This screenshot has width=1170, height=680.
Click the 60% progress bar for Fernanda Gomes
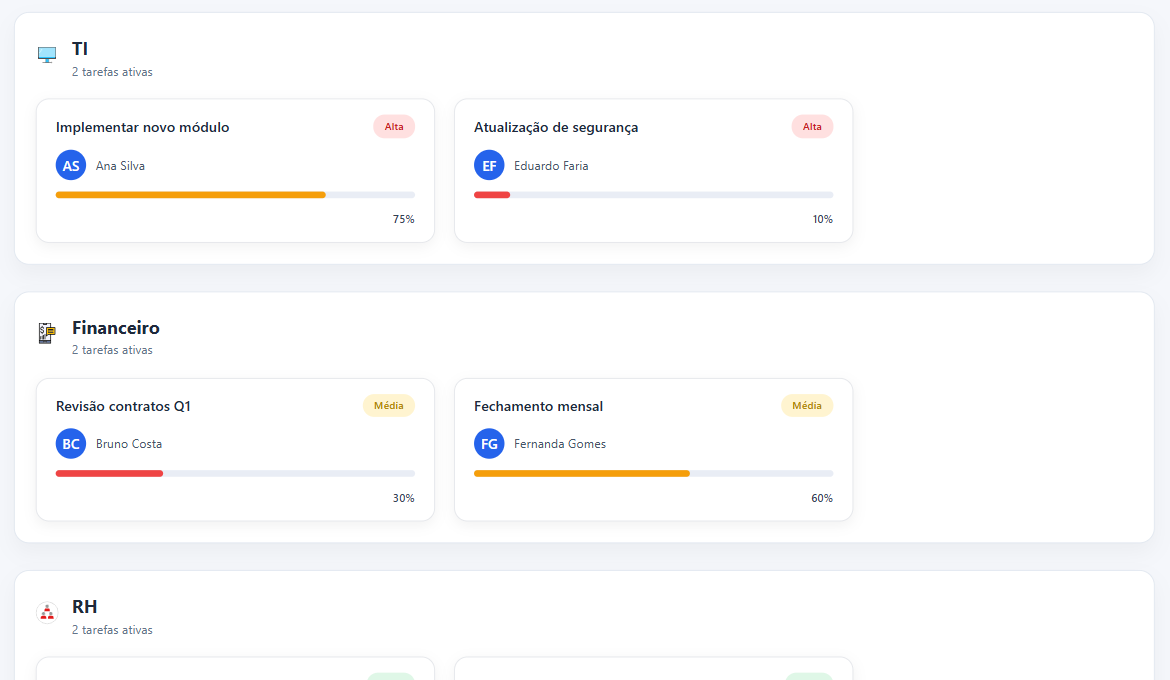tap(653, 473)
